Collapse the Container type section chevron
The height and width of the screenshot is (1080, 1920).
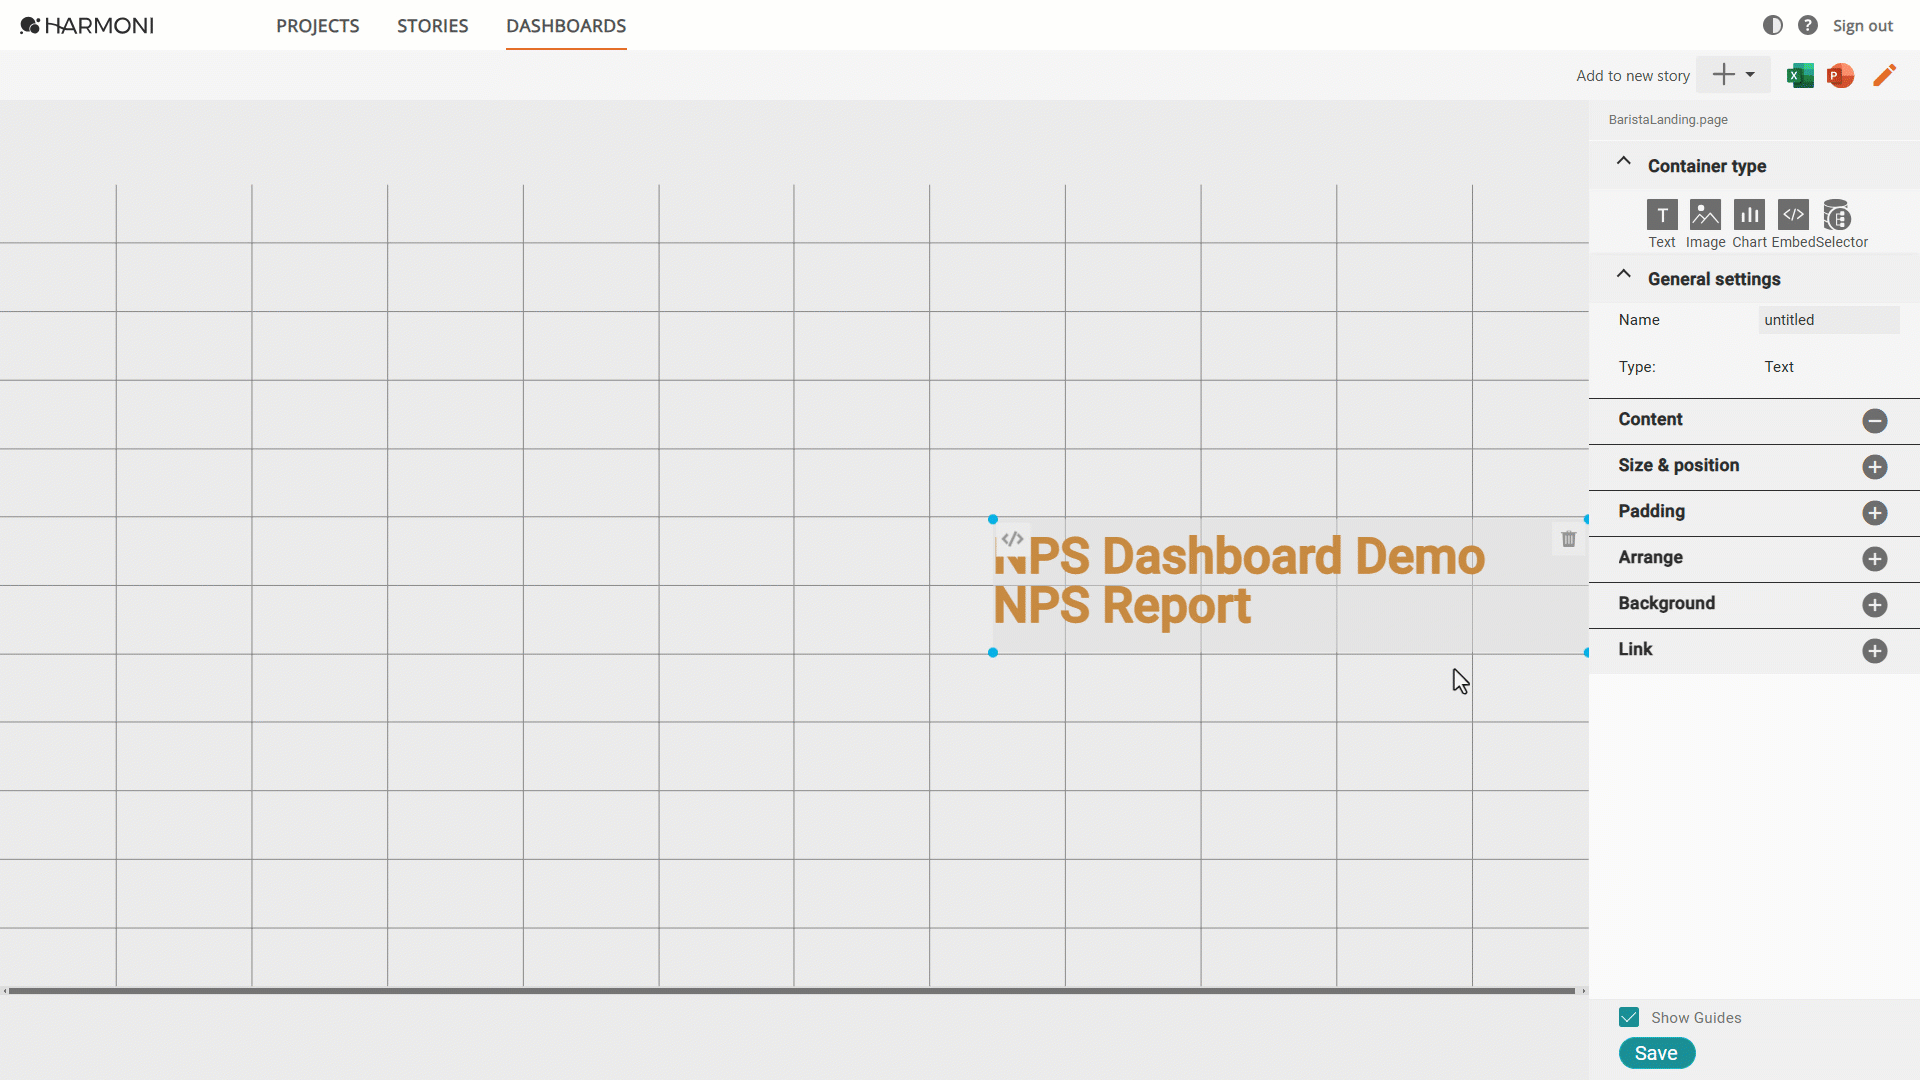pos(1624,161)
